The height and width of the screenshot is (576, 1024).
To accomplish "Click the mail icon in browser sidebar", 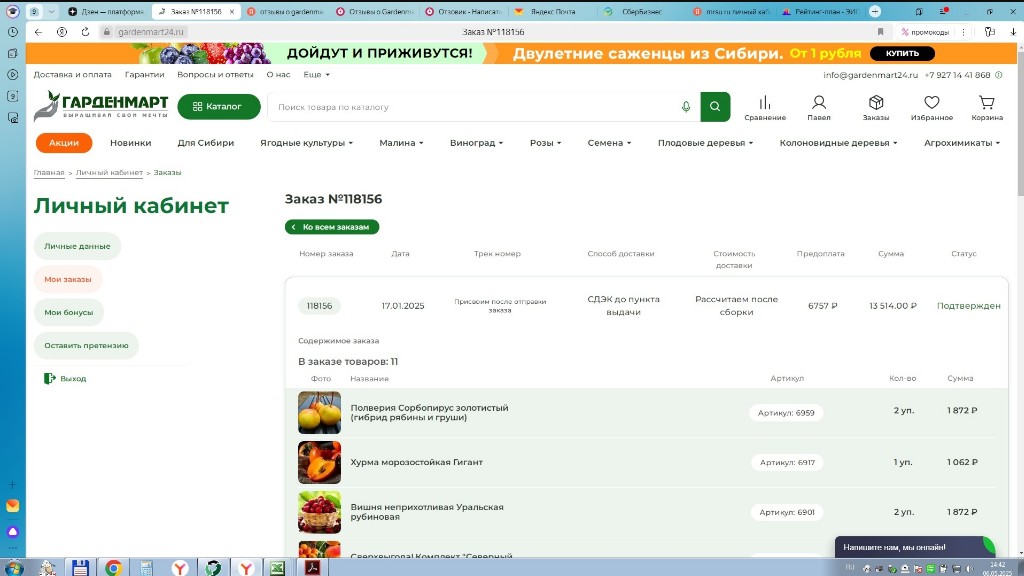I will [x=12, y=505].
